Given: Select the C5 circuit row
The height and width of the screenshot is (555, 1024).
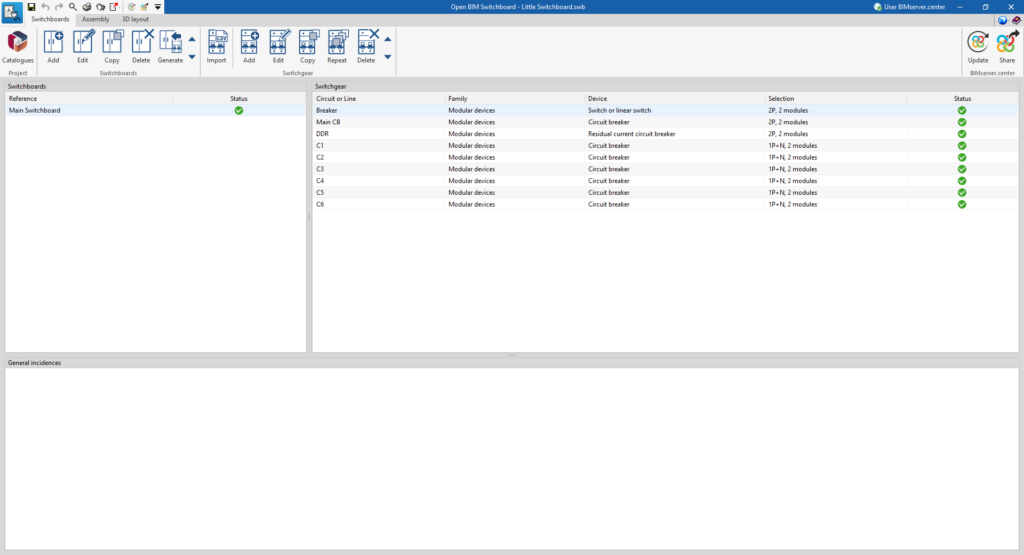Looking at the screenshot, I should pos(665,193).
